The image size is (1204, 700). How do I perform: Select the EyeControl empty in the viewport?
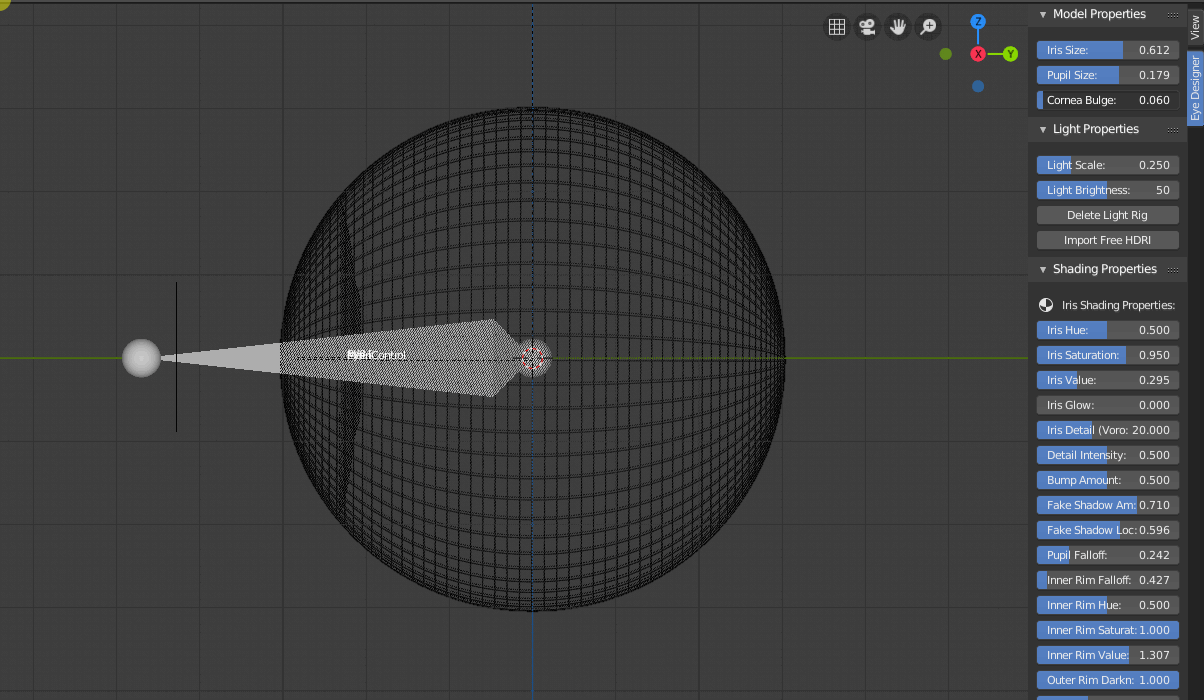pyautogui.click(x=378, y=355)
